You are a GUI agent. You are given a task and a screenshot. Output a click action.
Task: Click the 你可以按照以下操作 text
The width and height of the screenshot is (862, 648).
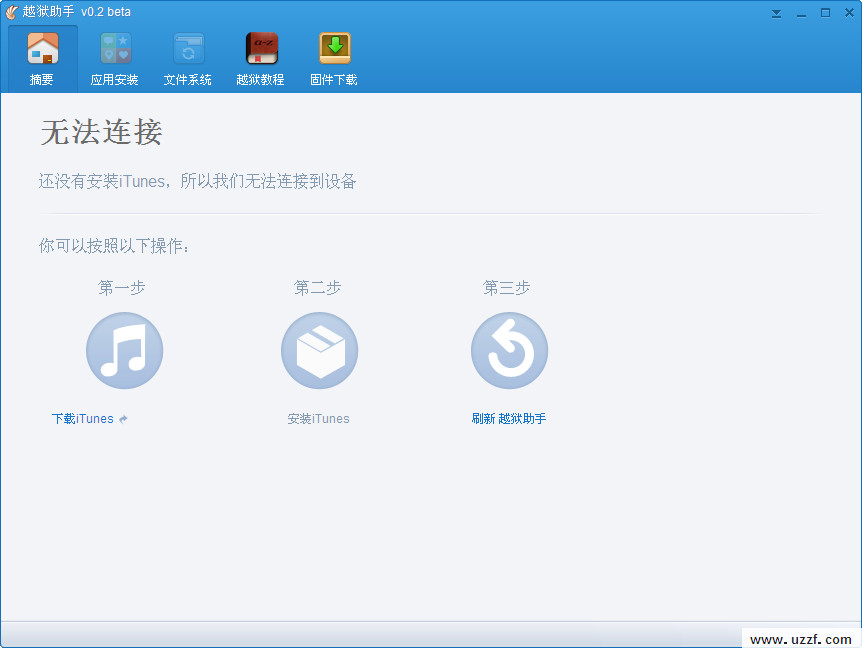[114, 246]
